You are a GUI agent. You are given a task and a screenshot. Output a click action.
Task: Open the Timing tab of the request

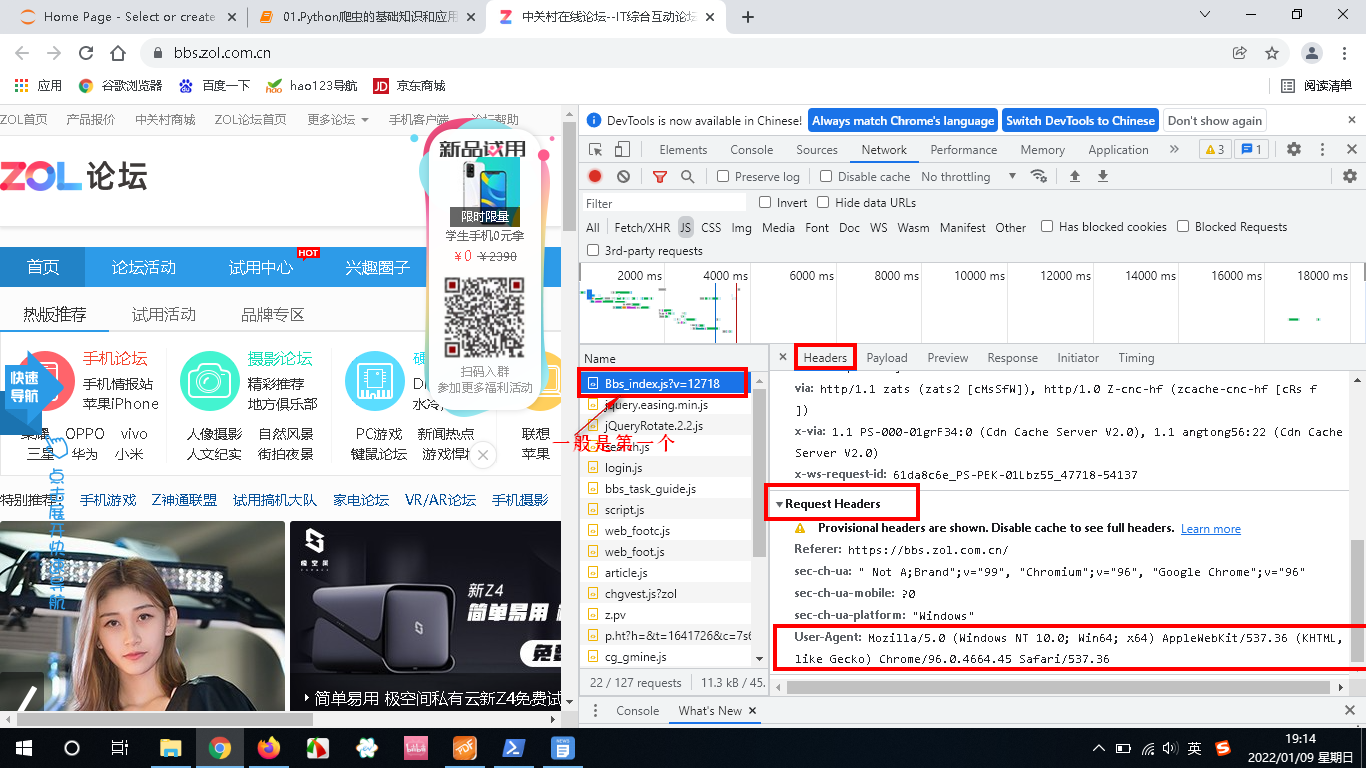1136,357
